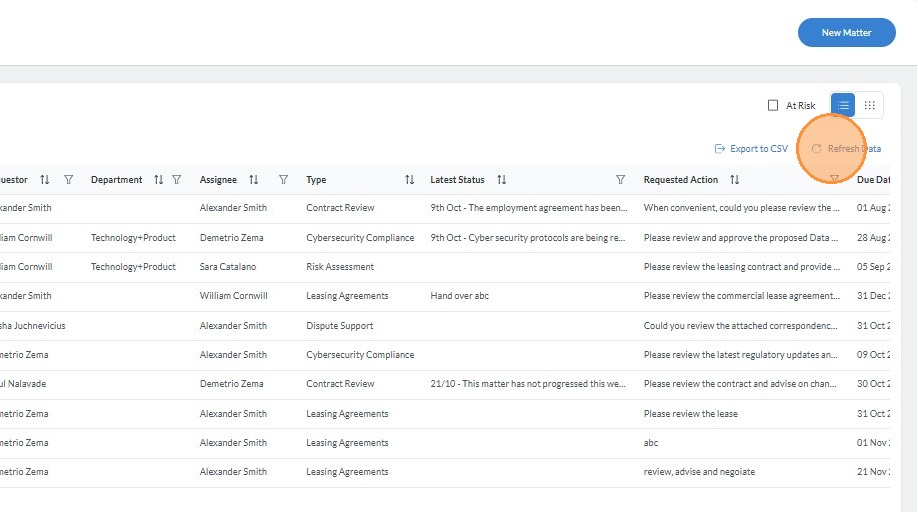Open filter for Requestor column

coord(68,180)
